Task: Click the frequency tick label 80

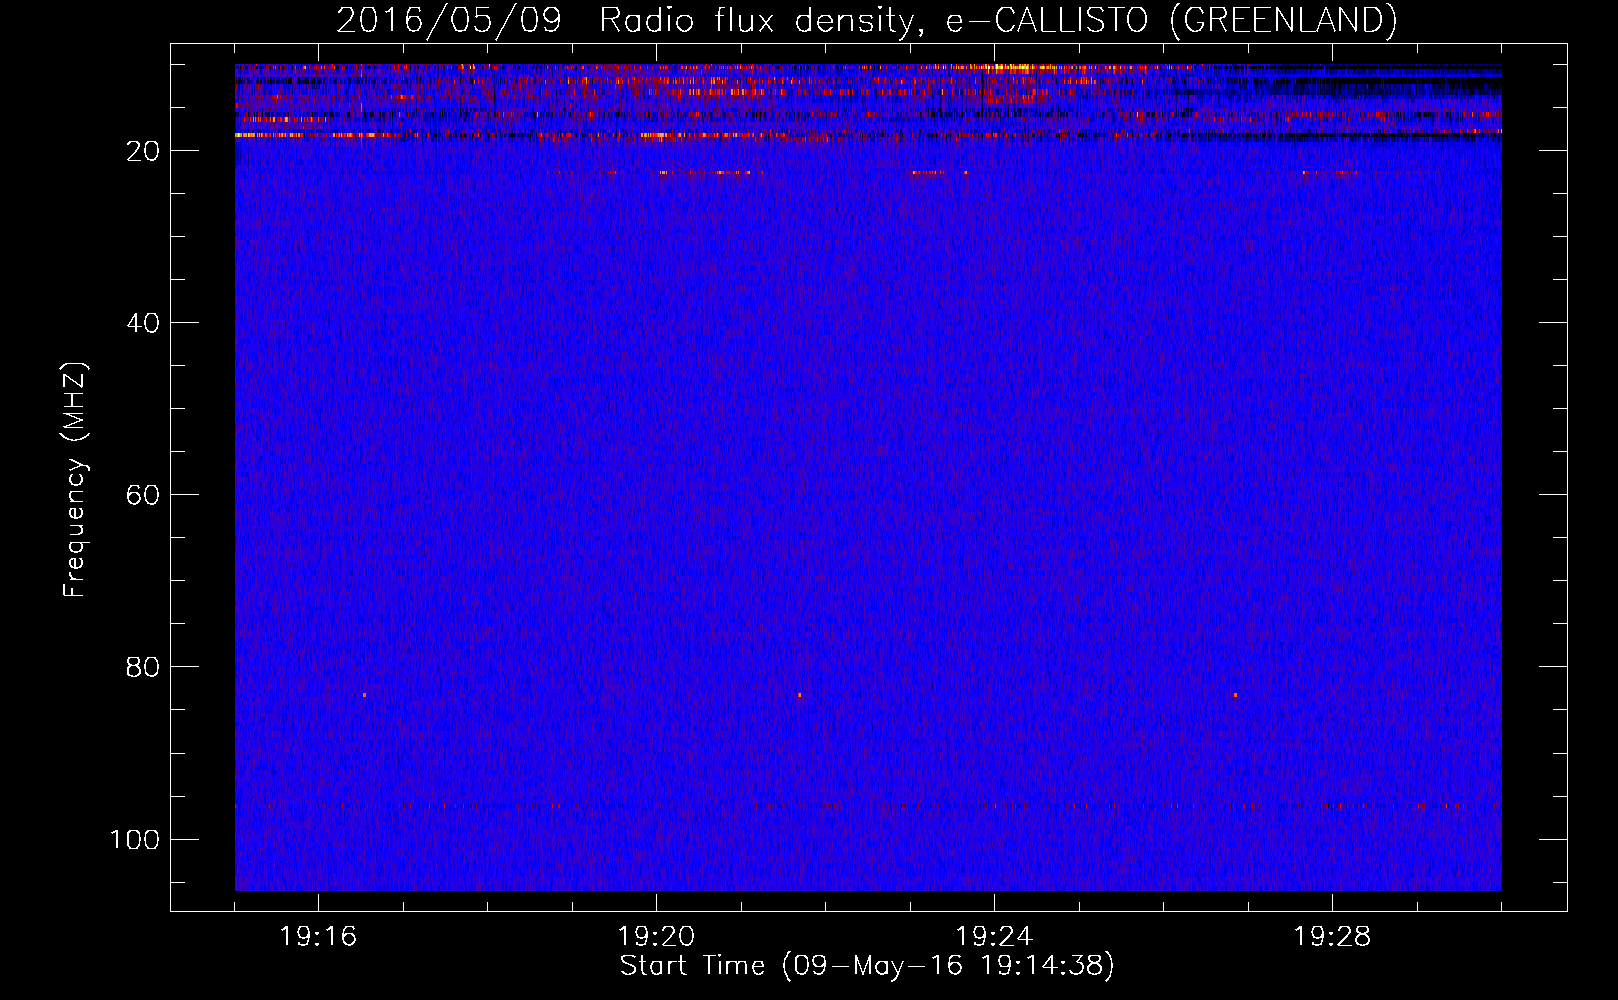Action: [x=143, y=668]
